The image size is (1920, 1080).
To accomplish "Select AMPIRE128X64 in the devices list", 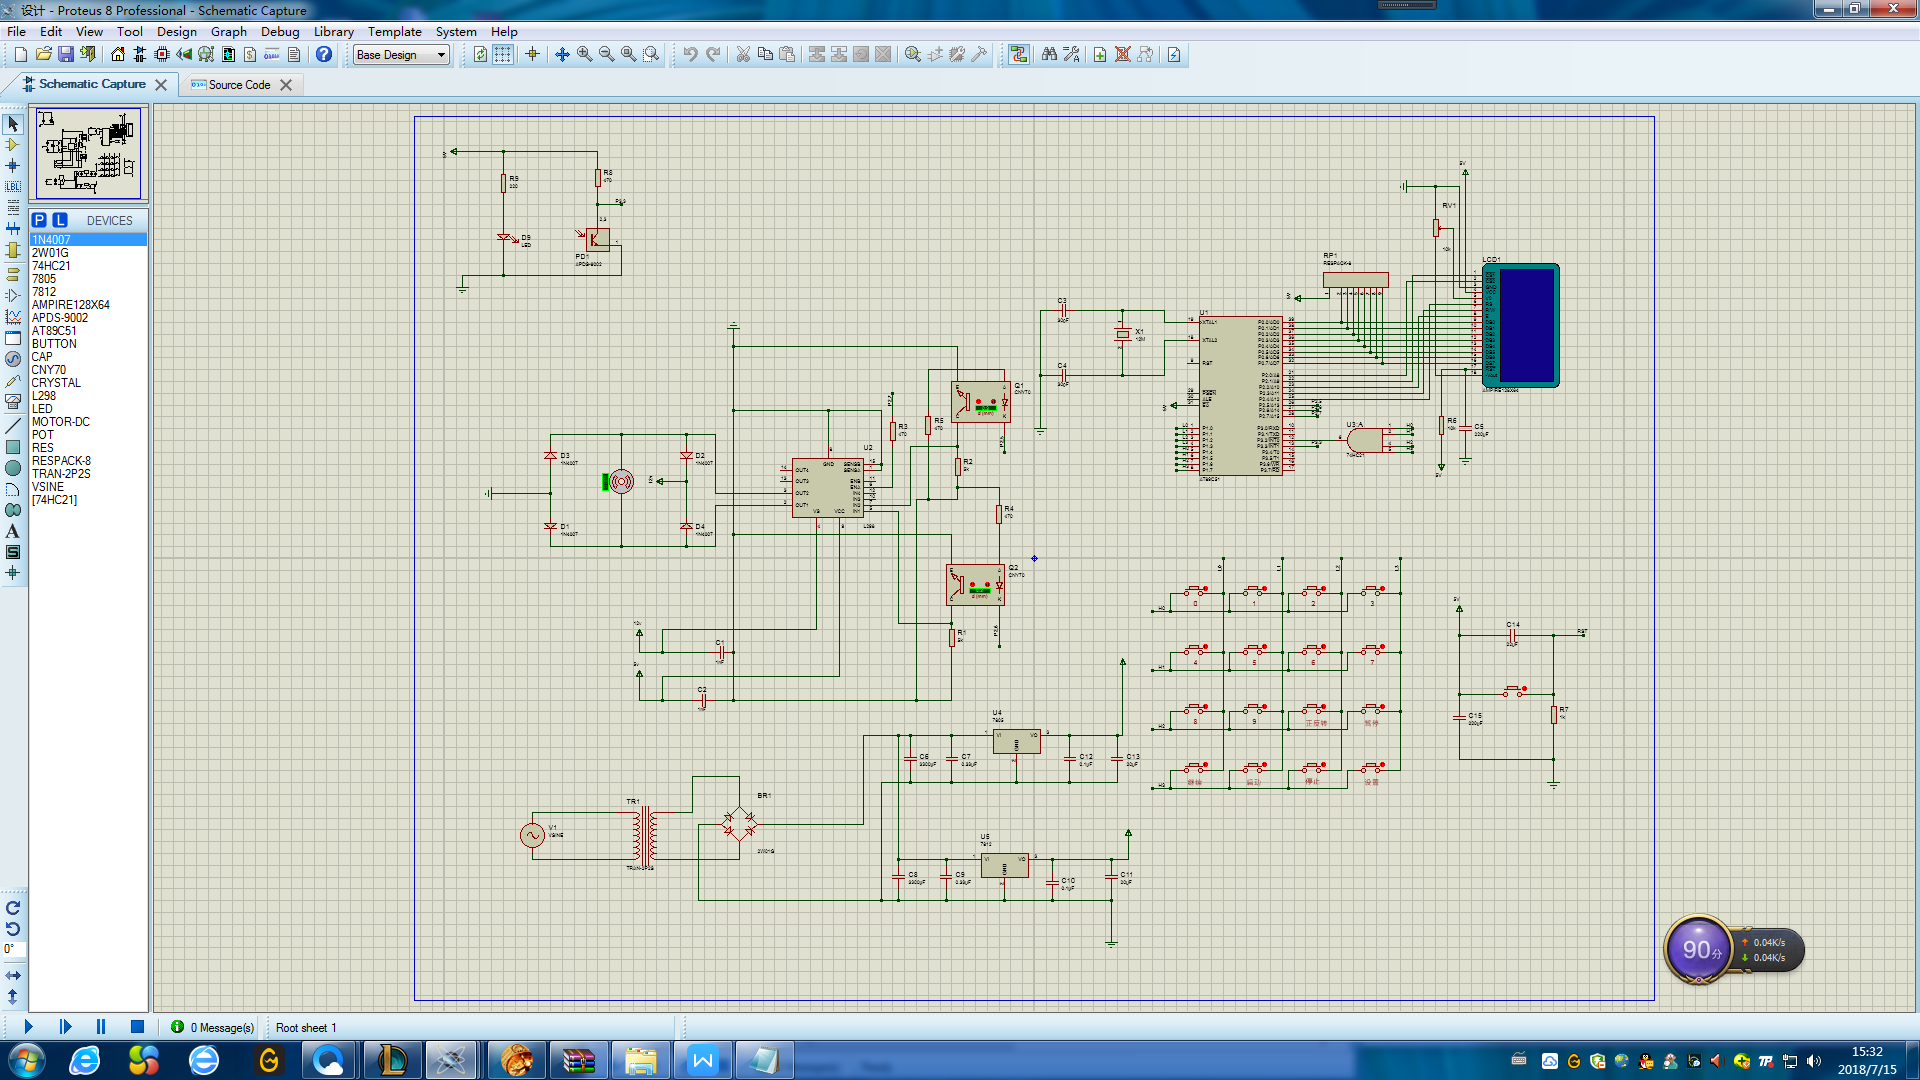I will pos(88,305).
